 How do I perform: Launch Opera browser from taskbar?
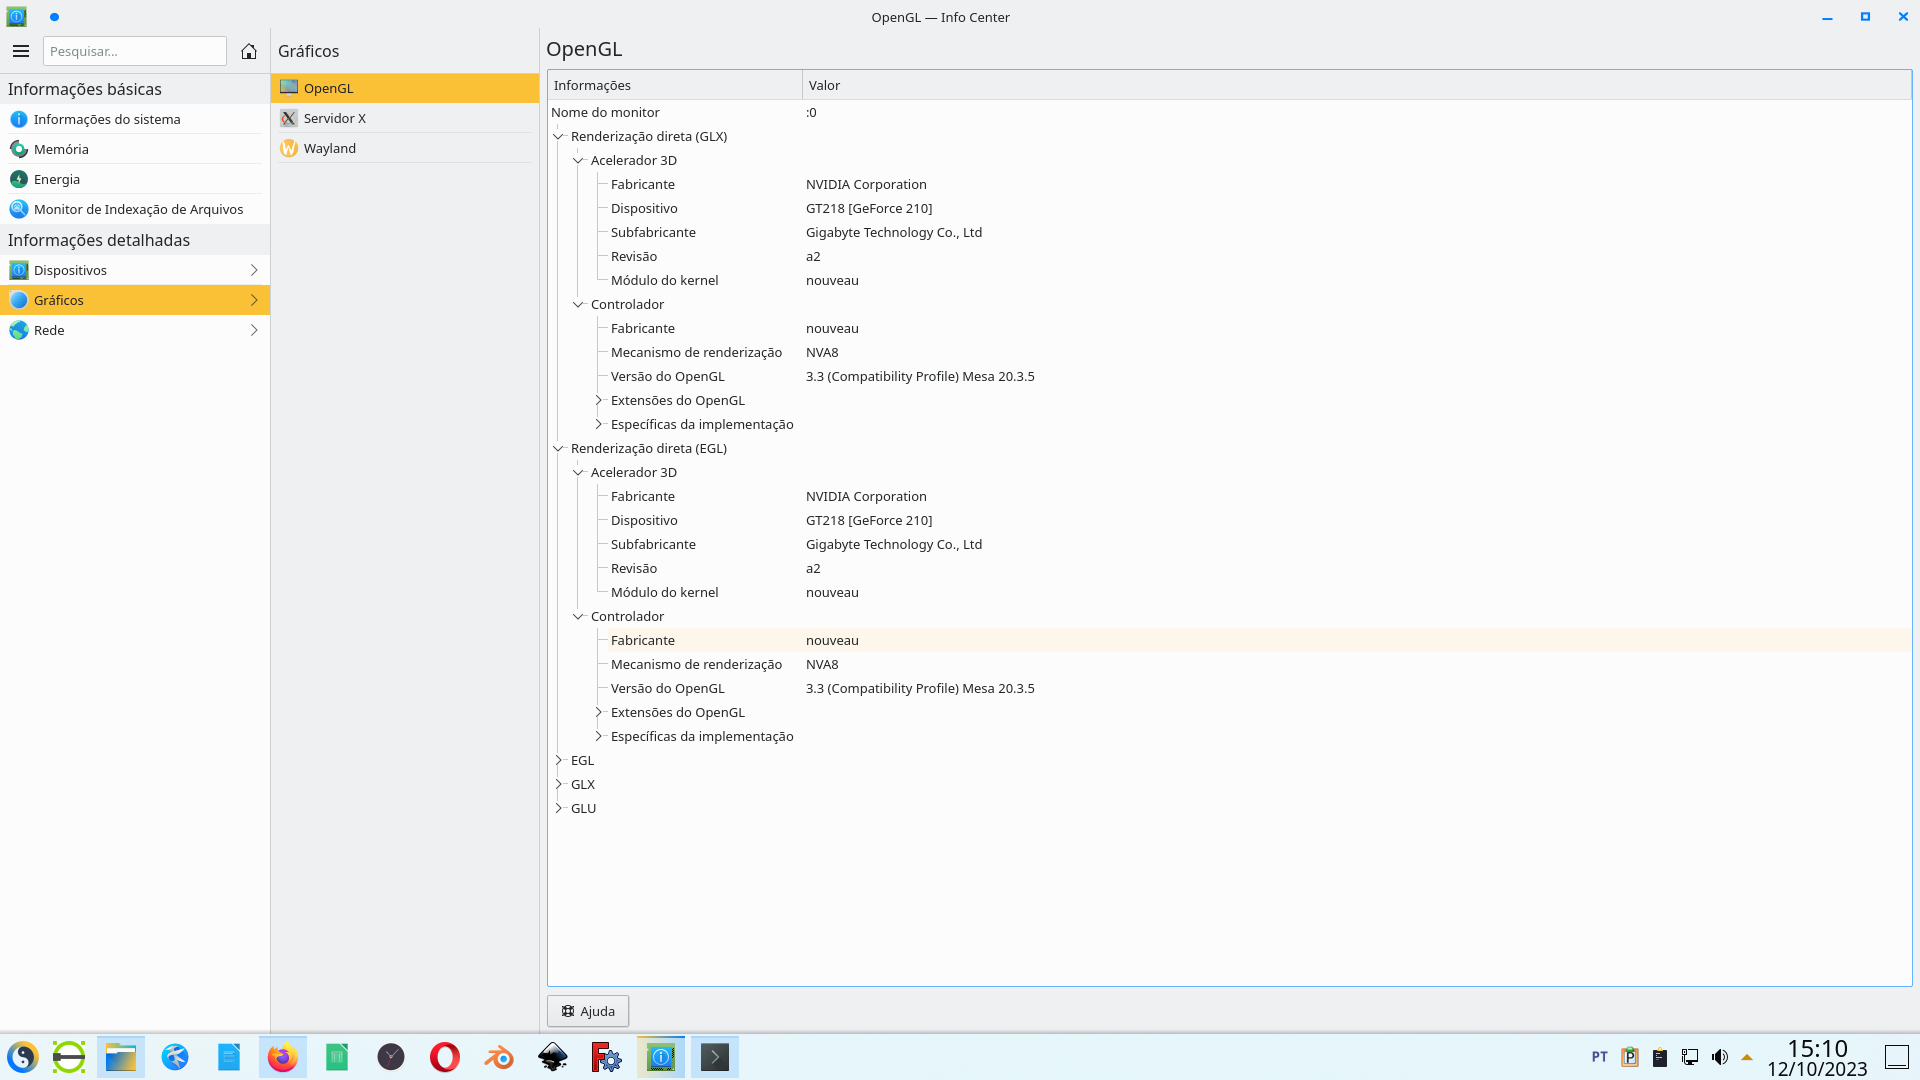445,1057
